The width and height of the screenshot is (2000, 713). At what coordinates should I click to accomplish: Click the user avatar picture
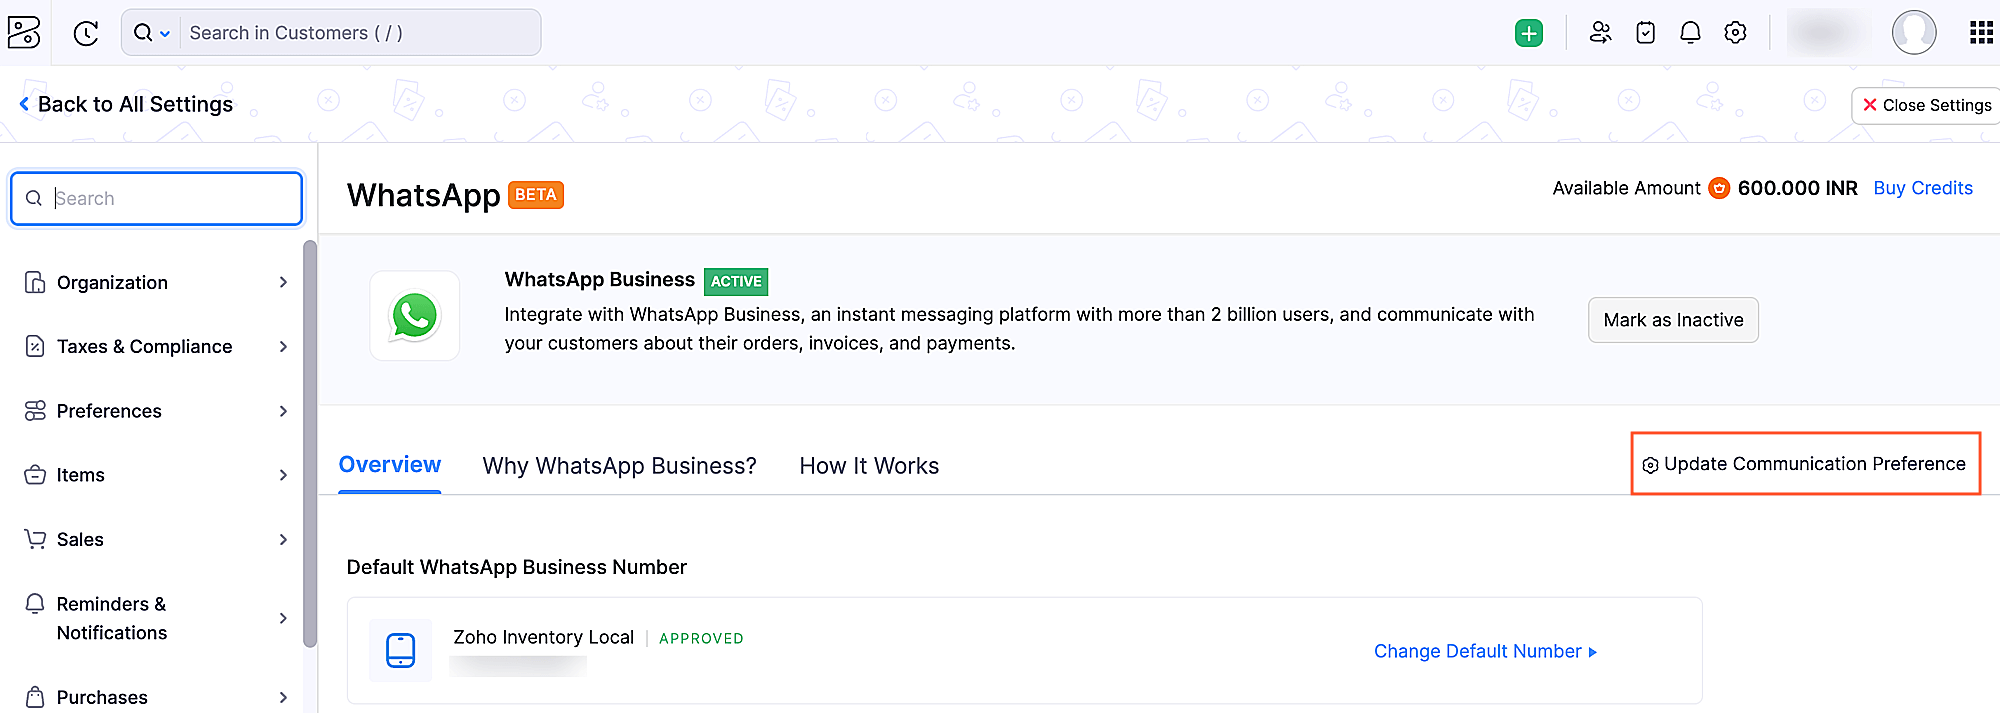pos(1914,32)
